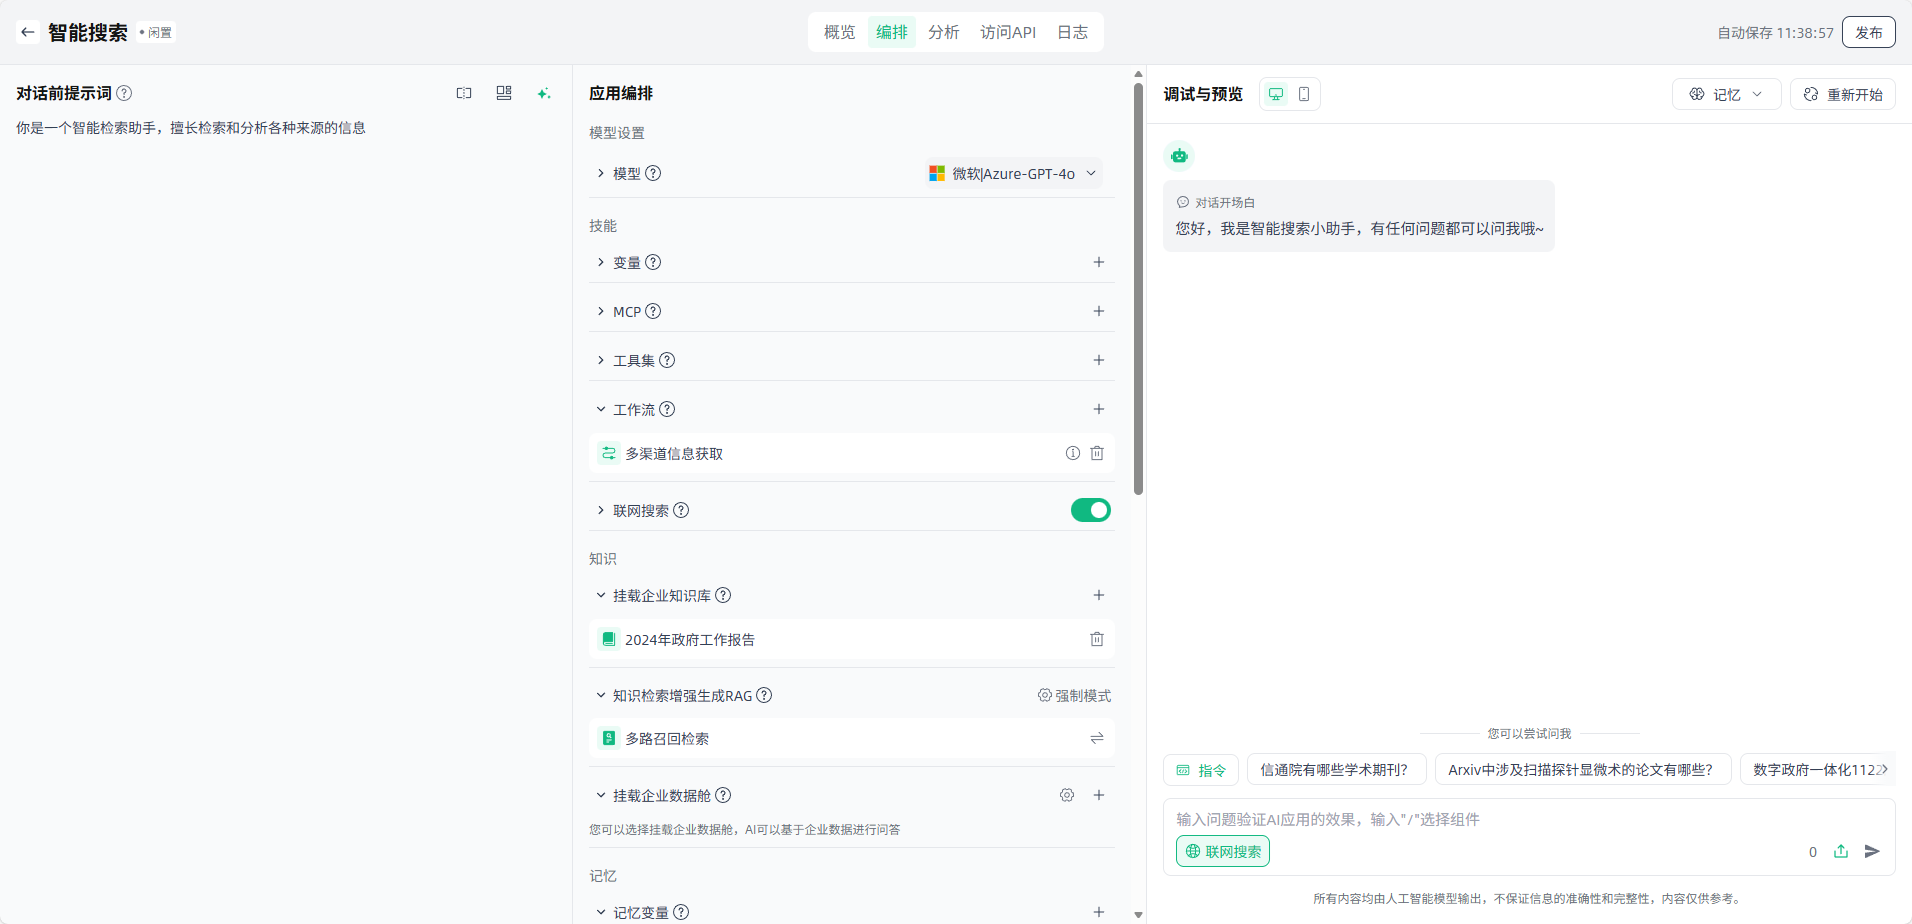
Task: Click the 发布 button
Action: 1868,32
